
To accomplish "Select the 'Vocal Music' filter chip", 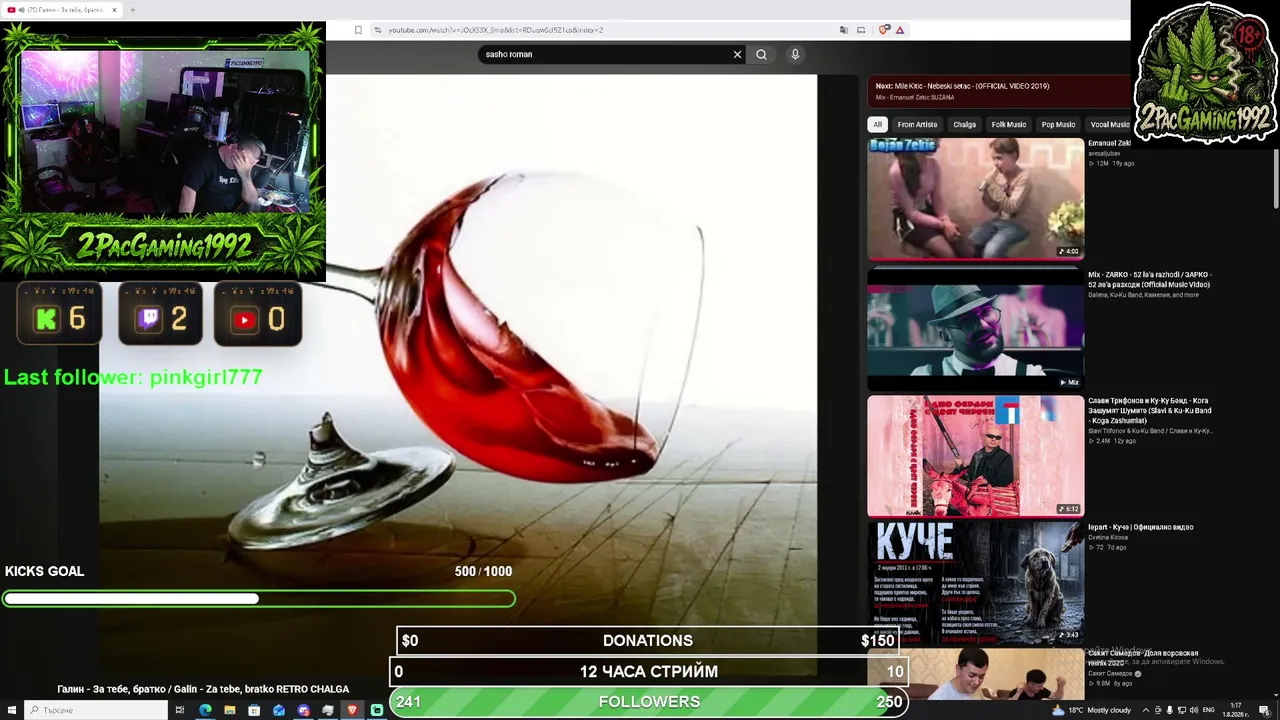I will 1108,124.
